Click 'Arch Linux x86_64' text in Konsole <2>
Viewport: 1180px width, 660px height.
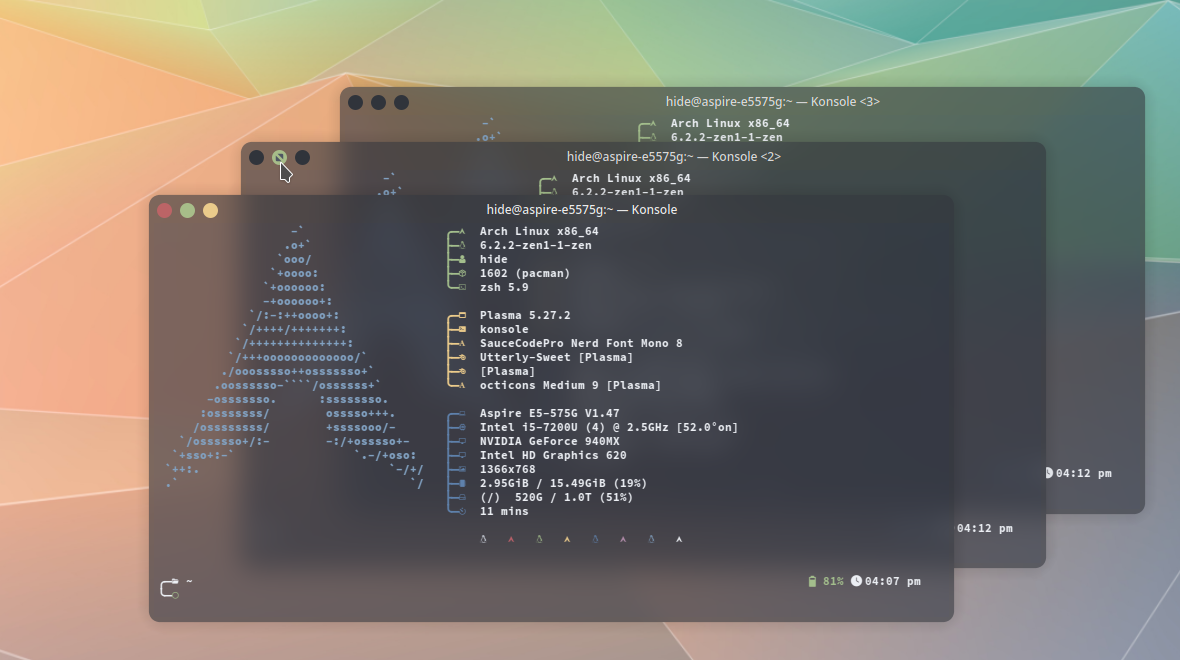click(631, 178)
